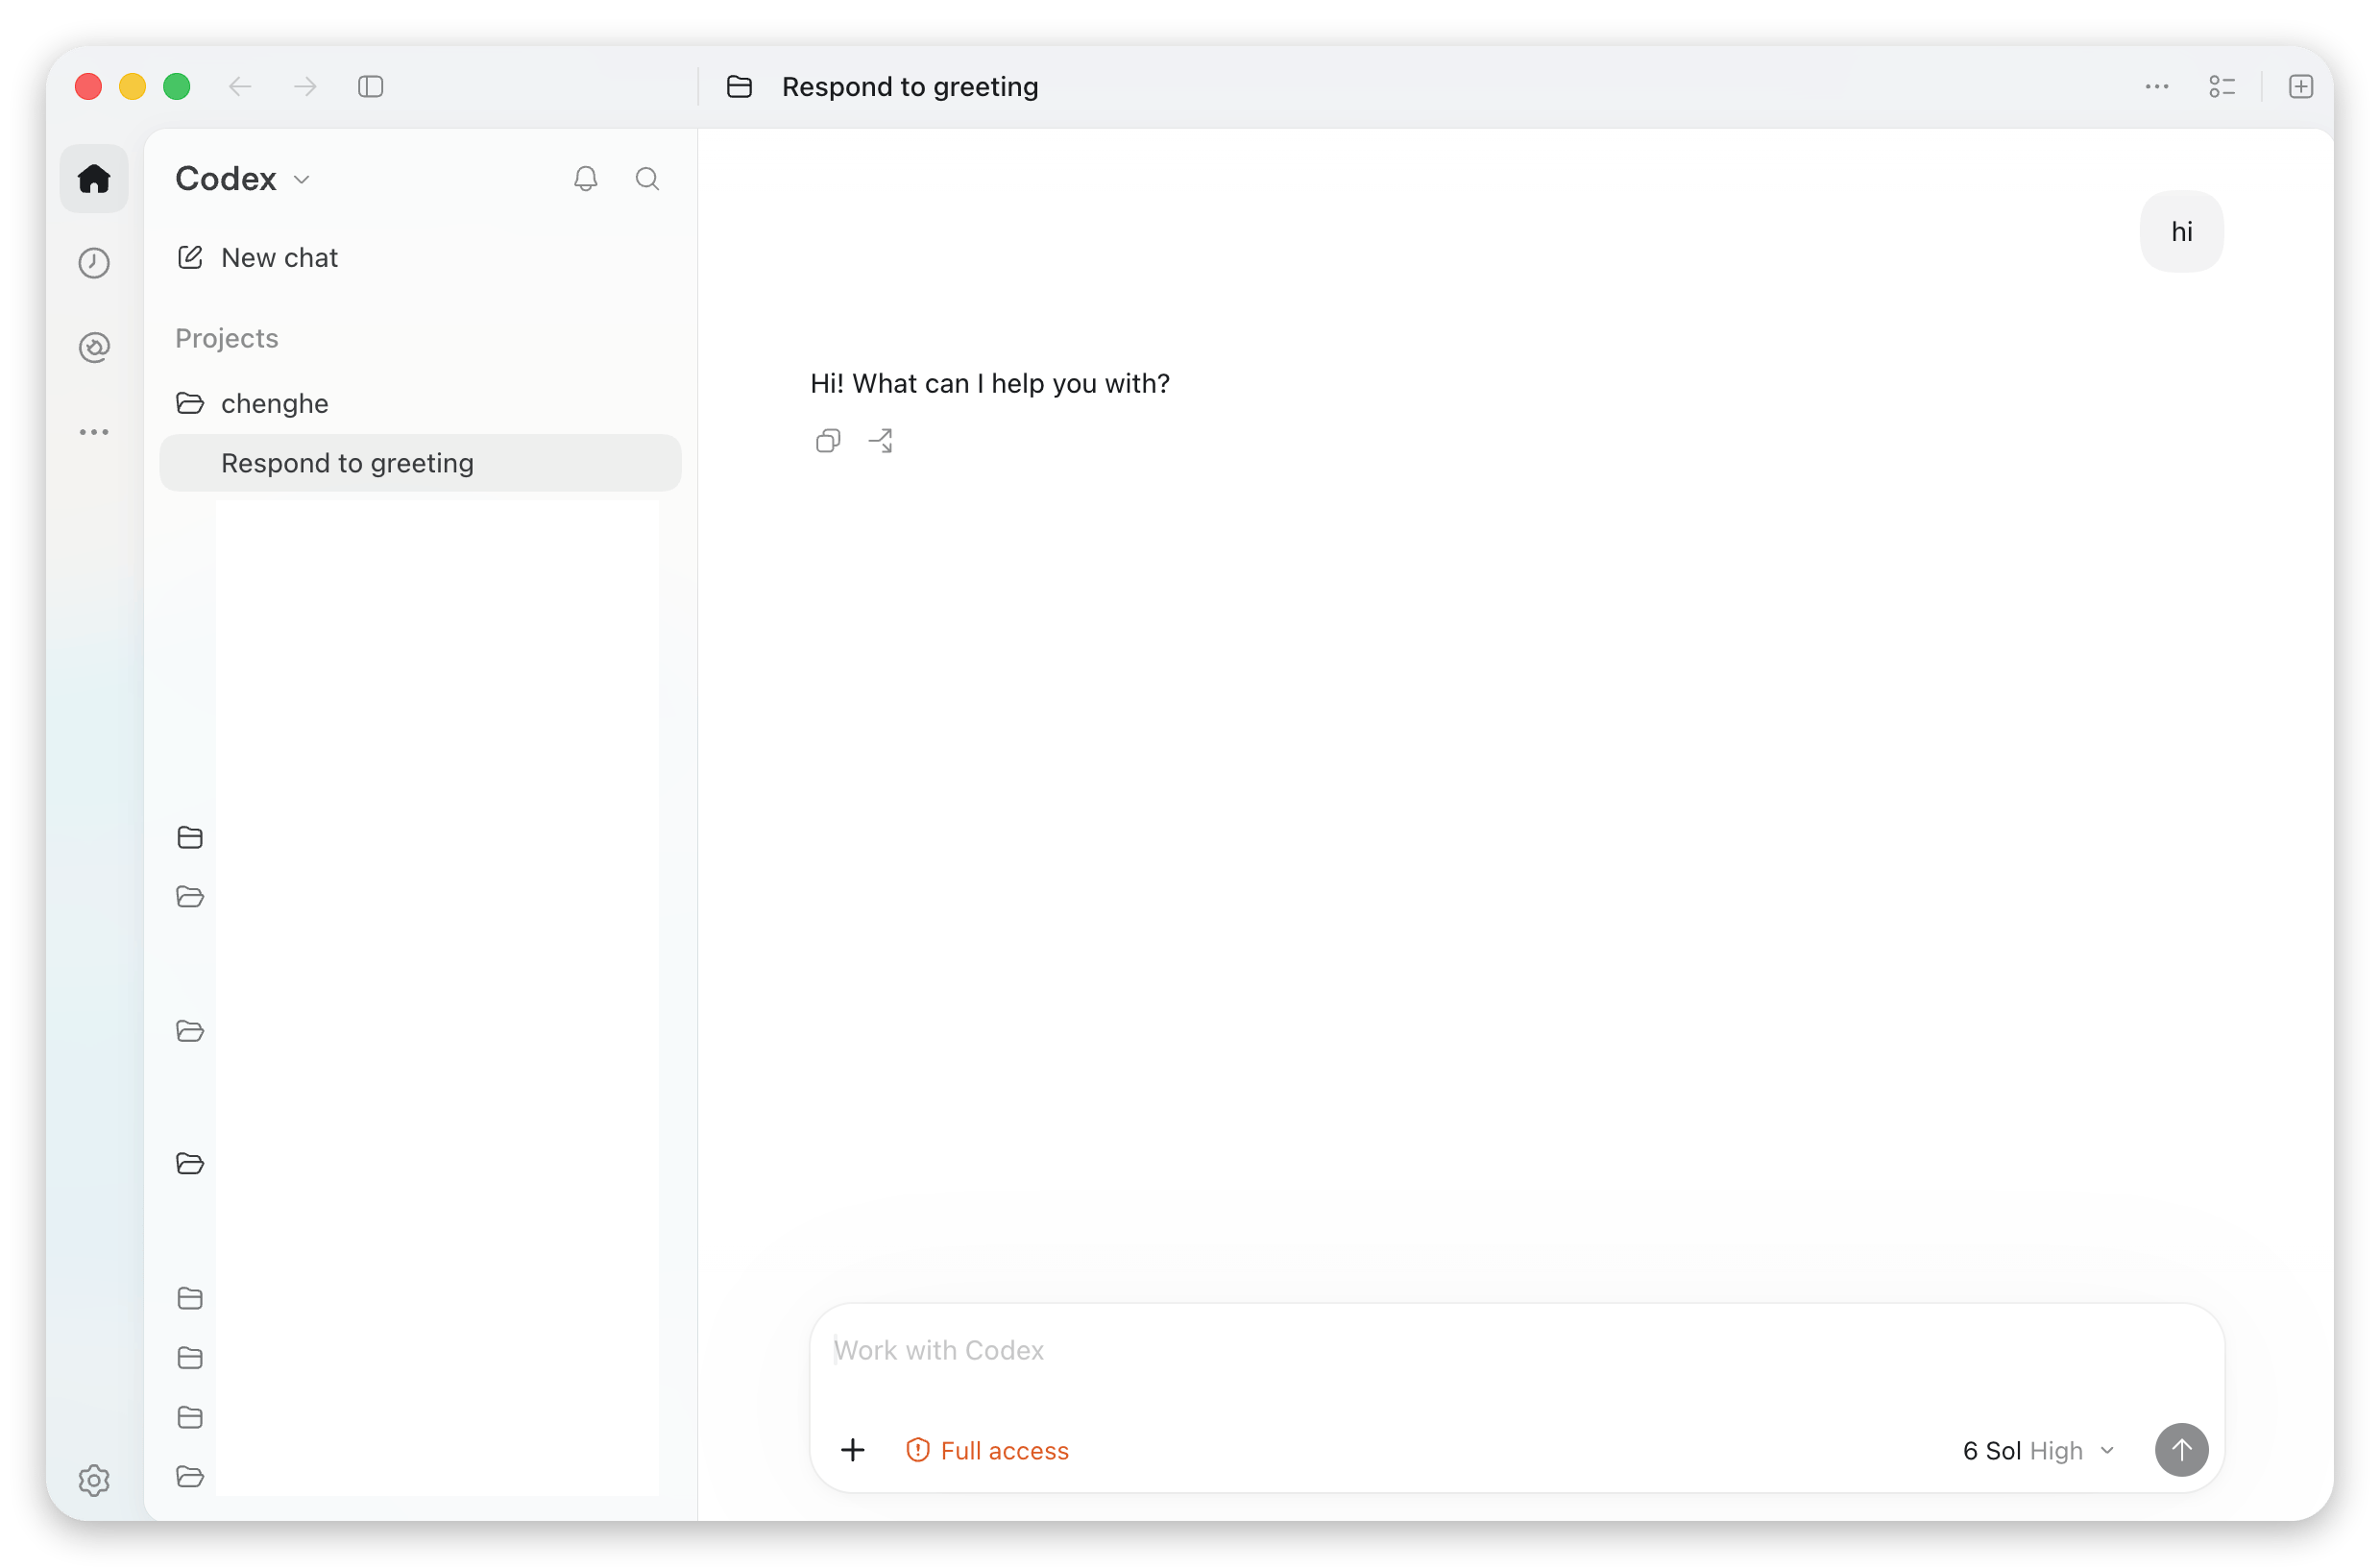Click the notifications bell icon
Screen dimensions: 2380x1567
[586, 179]
